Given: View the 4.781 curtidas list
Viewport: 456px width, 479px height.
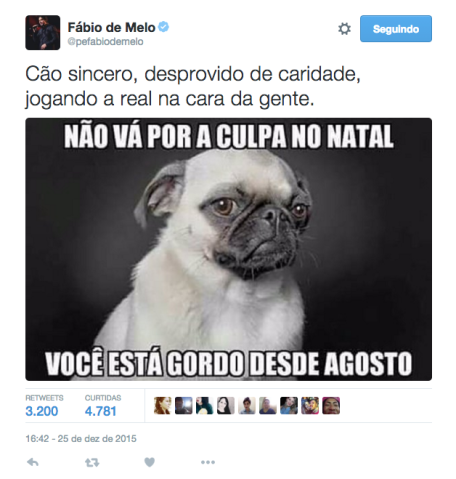Looking at the screenshot, I should [x=103, y=406].
